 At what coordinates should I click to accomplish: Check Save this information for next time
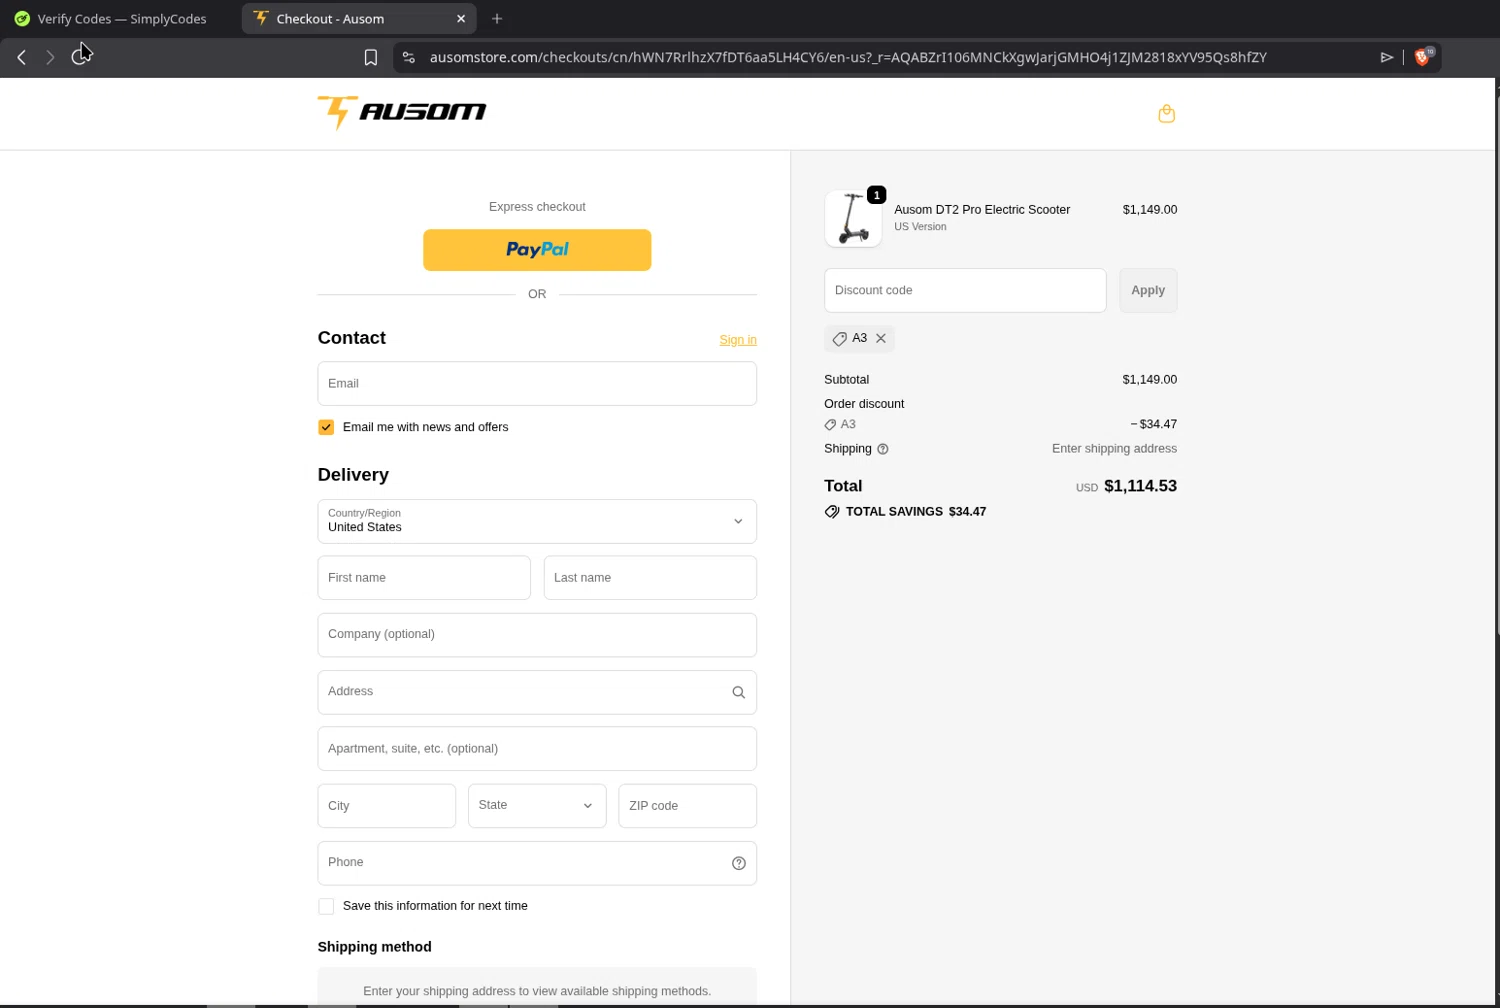tap(326, 906)
